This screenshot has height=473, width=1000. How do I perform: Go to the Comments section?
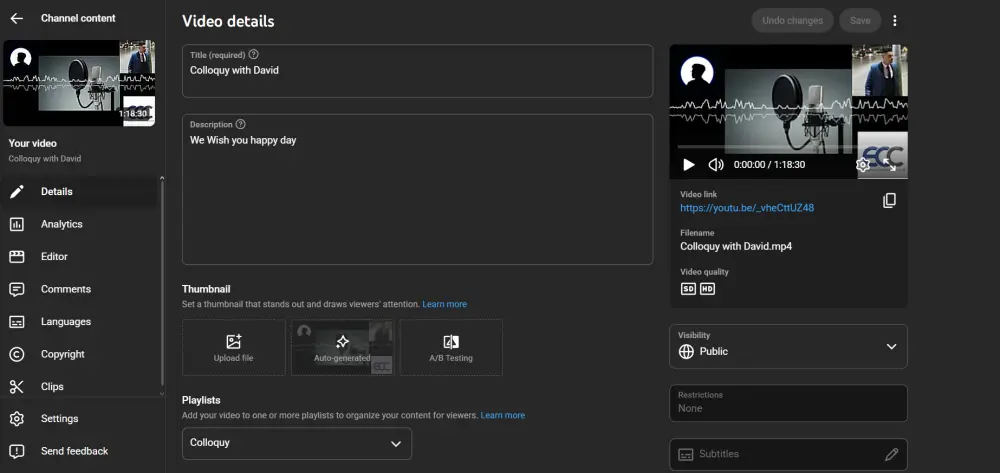click(79, 289)
